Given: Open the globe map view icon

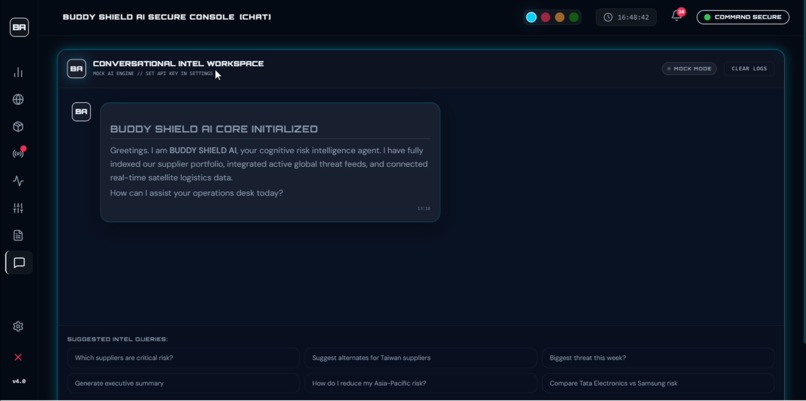Looking at the screenshot, I should (18, 99).
